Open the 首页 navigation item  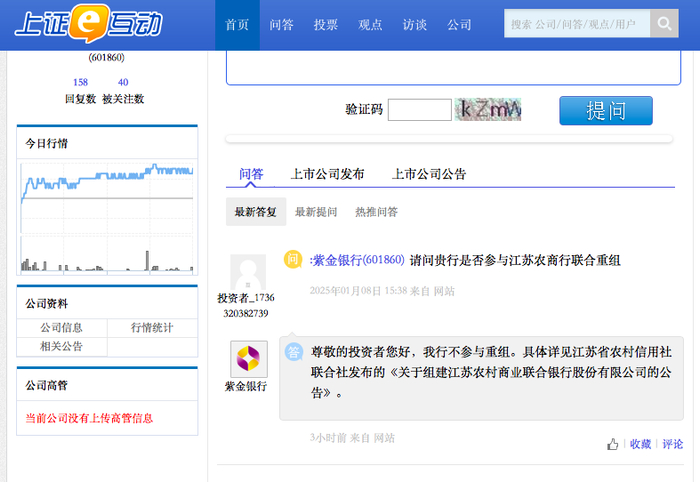tap(237, 25)
